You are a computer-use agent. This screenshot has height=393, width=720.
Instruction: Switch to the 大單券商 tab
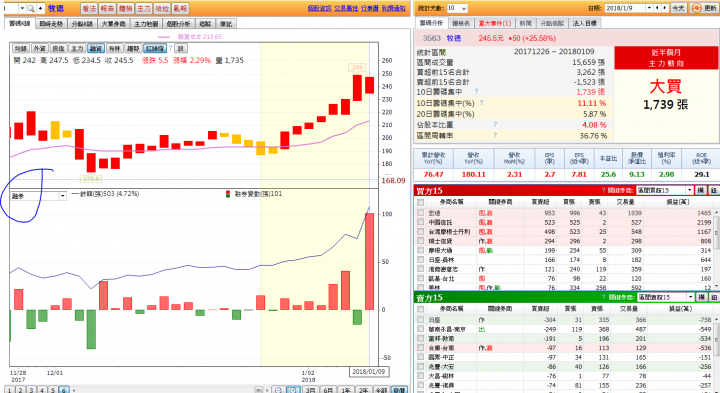click(x=113, y=24)
